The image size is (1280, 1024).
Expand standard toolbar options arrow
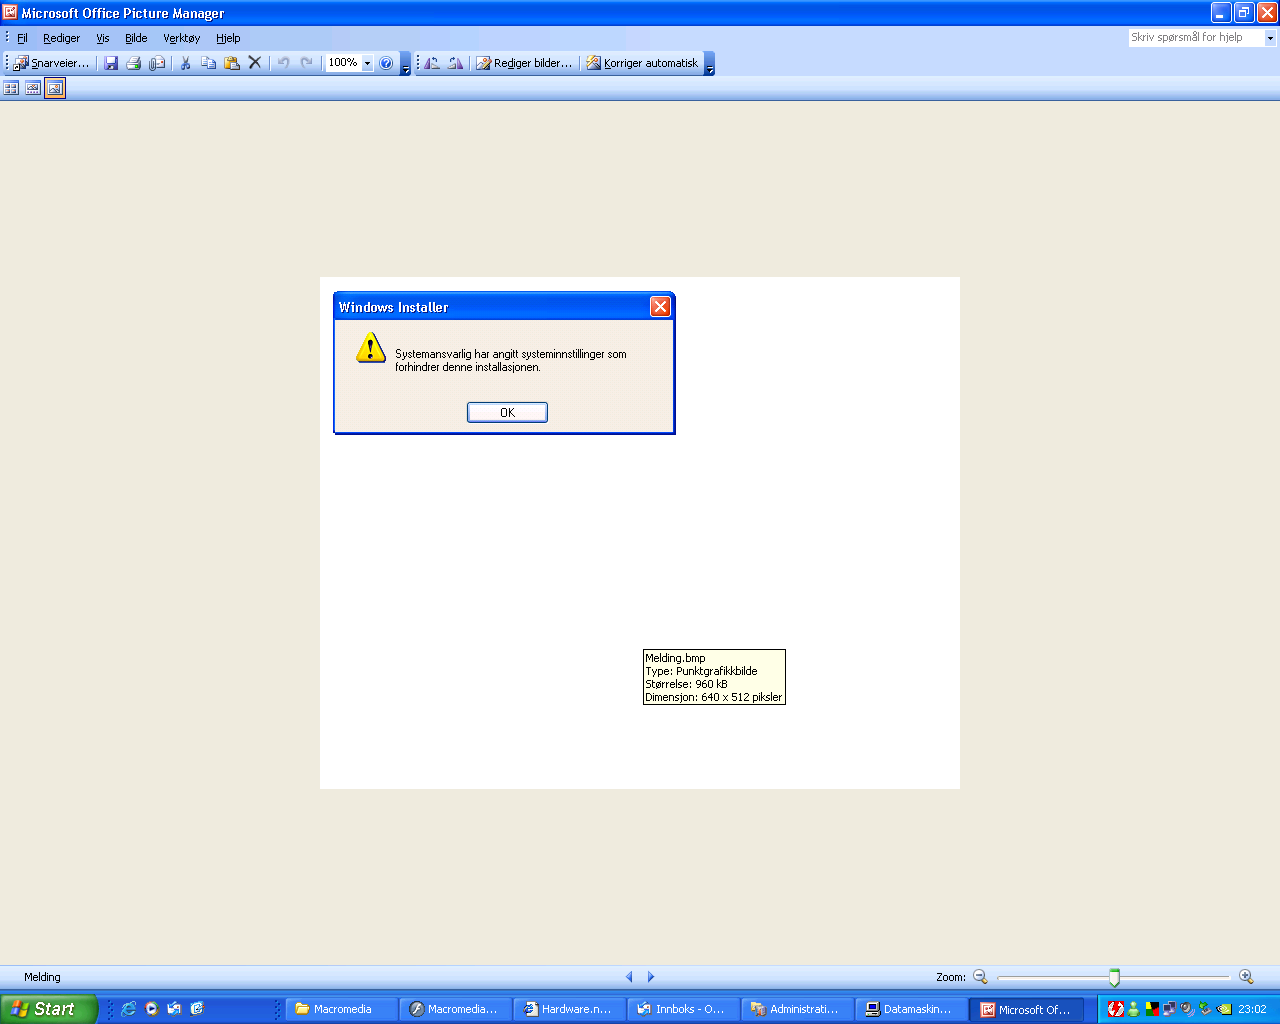(405, 64)
